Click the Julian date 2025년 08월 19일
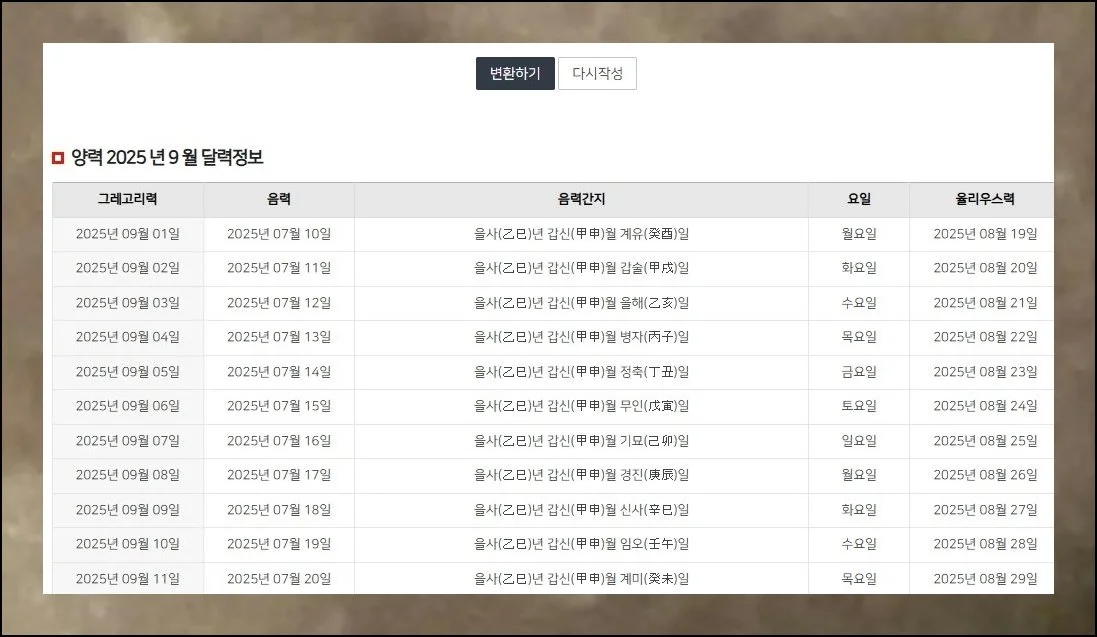The image size is (1097, 637). point(980,234)
